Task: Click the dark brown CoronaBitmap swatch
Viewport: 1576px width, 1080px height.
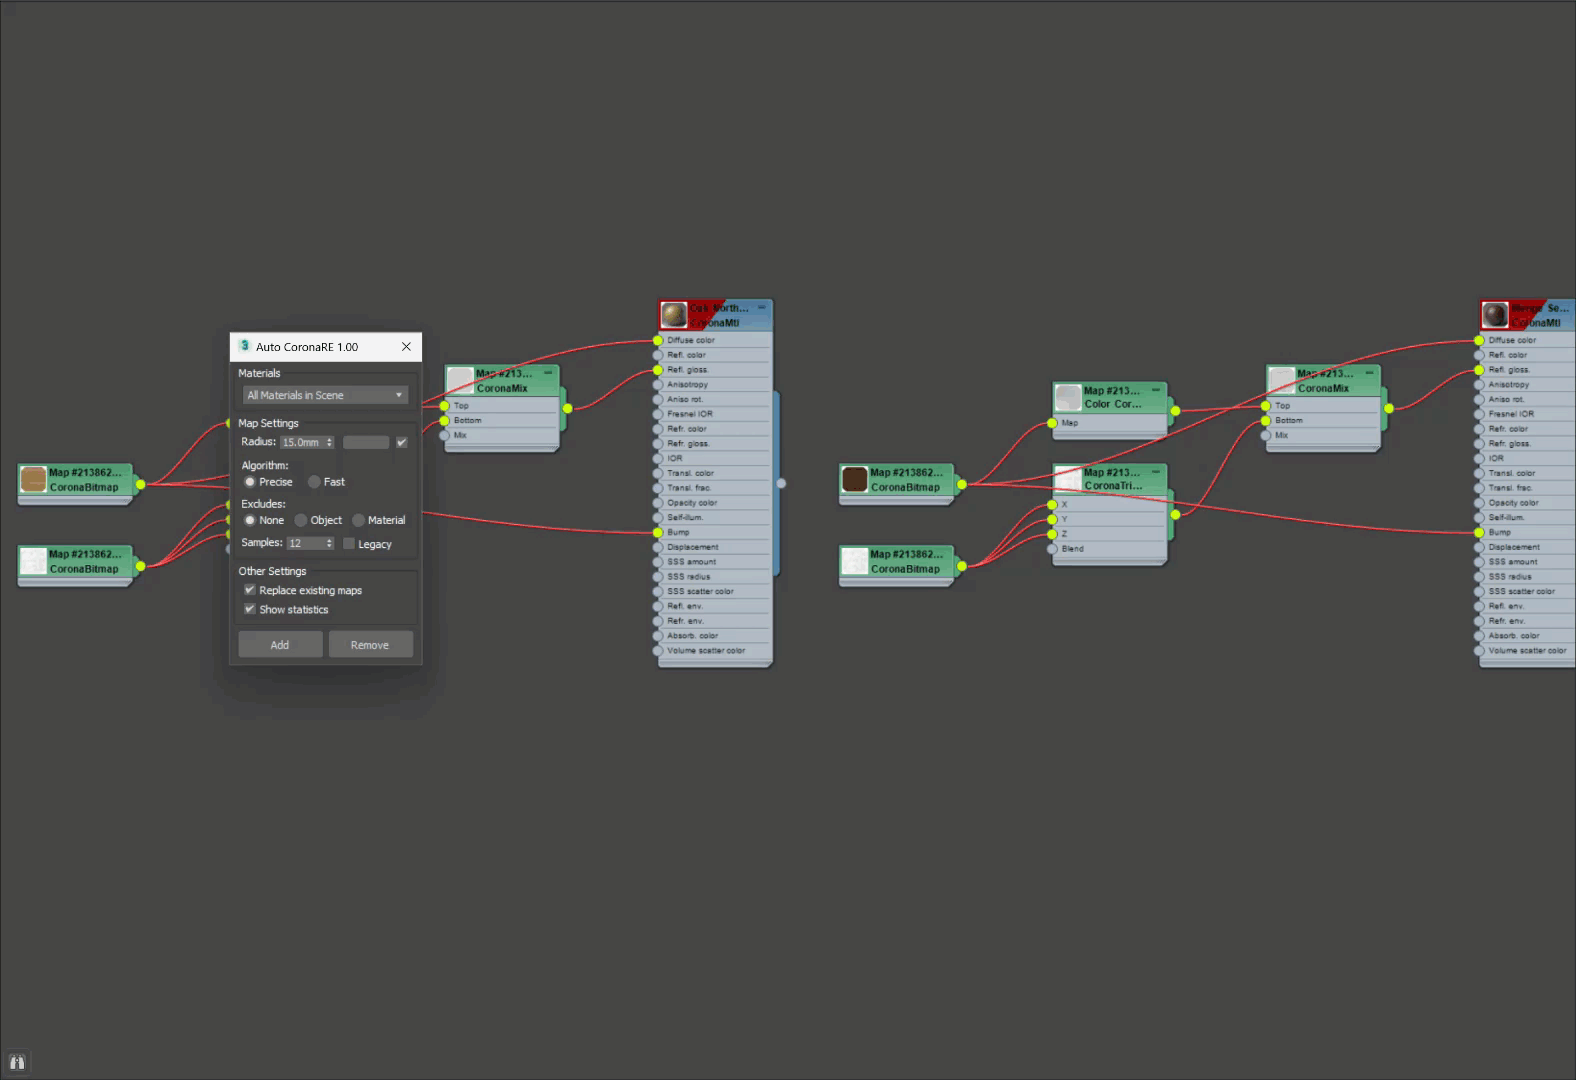Action: click(854, 479)
